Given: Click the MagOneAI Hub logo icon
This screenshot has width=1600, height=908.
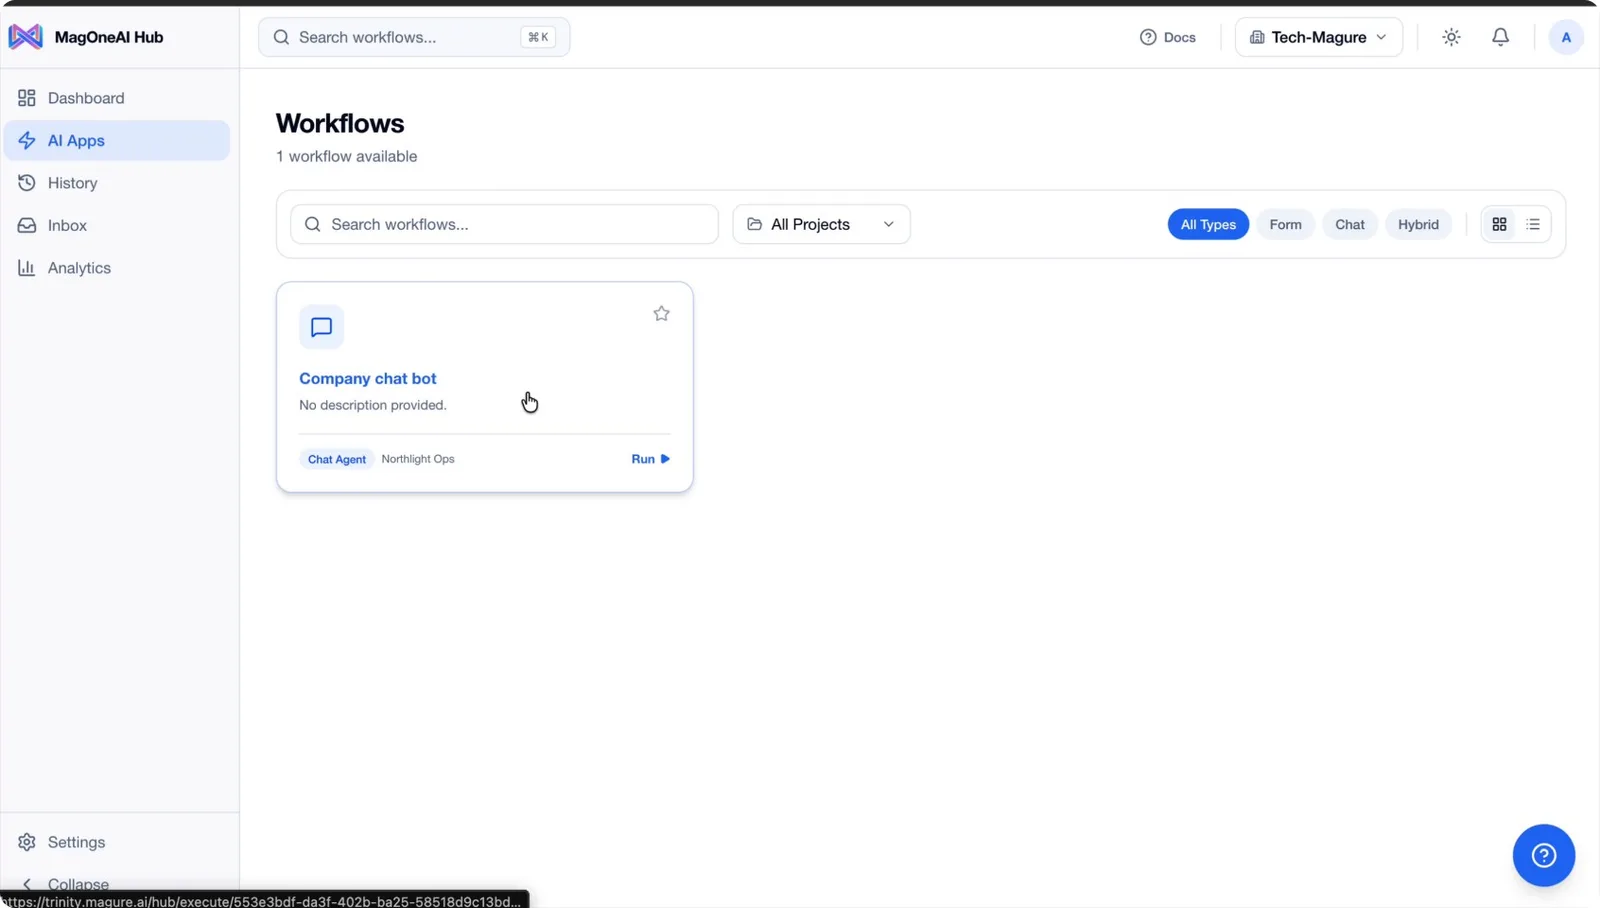Looking at the screenshot, I should pyautogui.click(x=26, y=37).
